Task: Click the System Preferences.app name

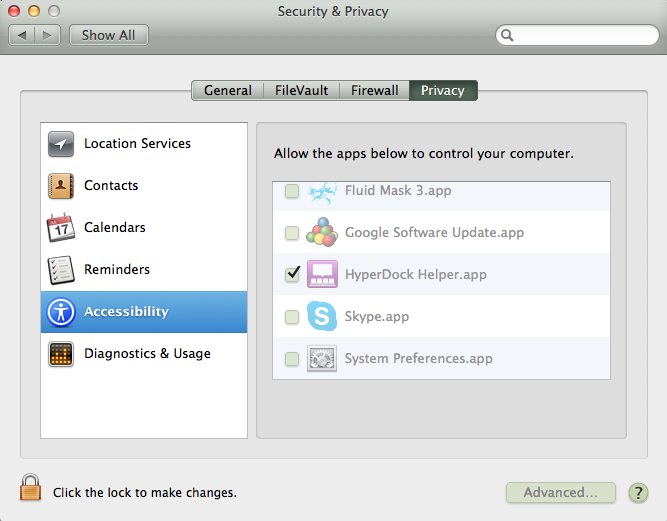Action: click(x=419, y=359)
